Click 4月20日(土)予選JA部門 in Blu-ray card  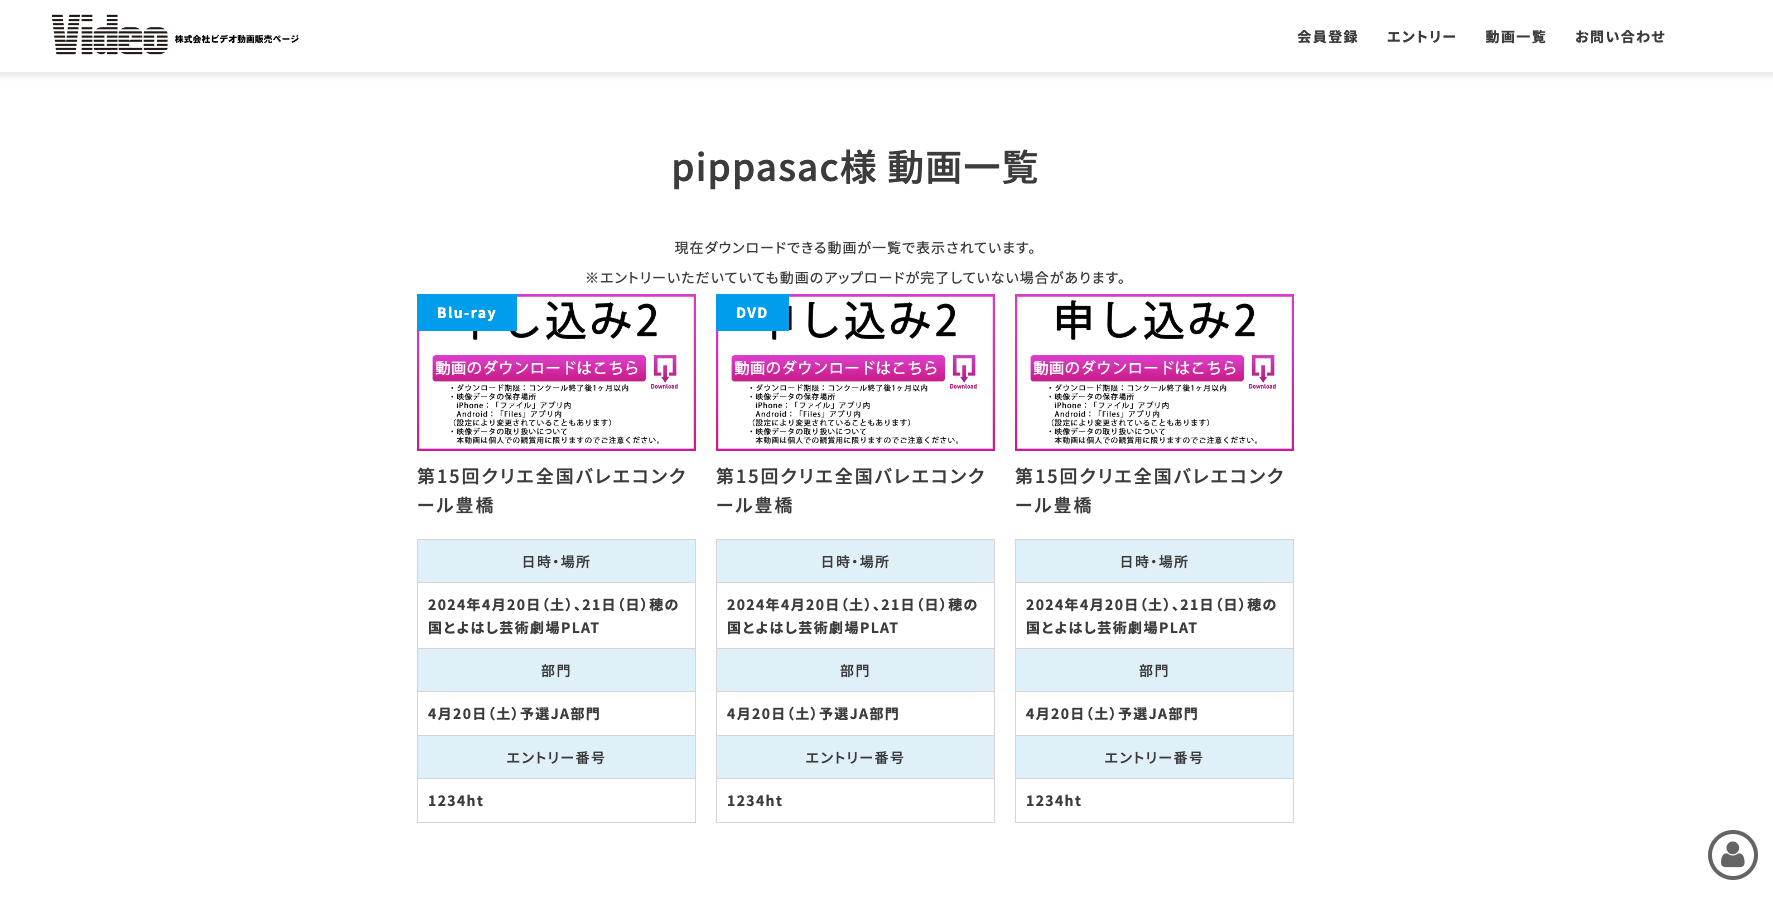click(x=514, y=714)
